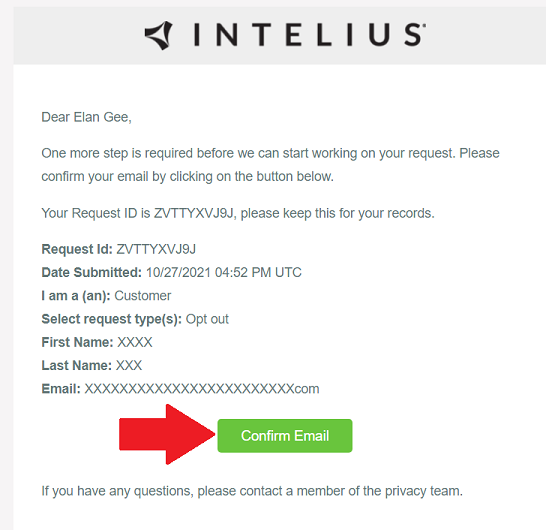Click the First Name field value
The image size is (546, 530).
pos(135,342)
